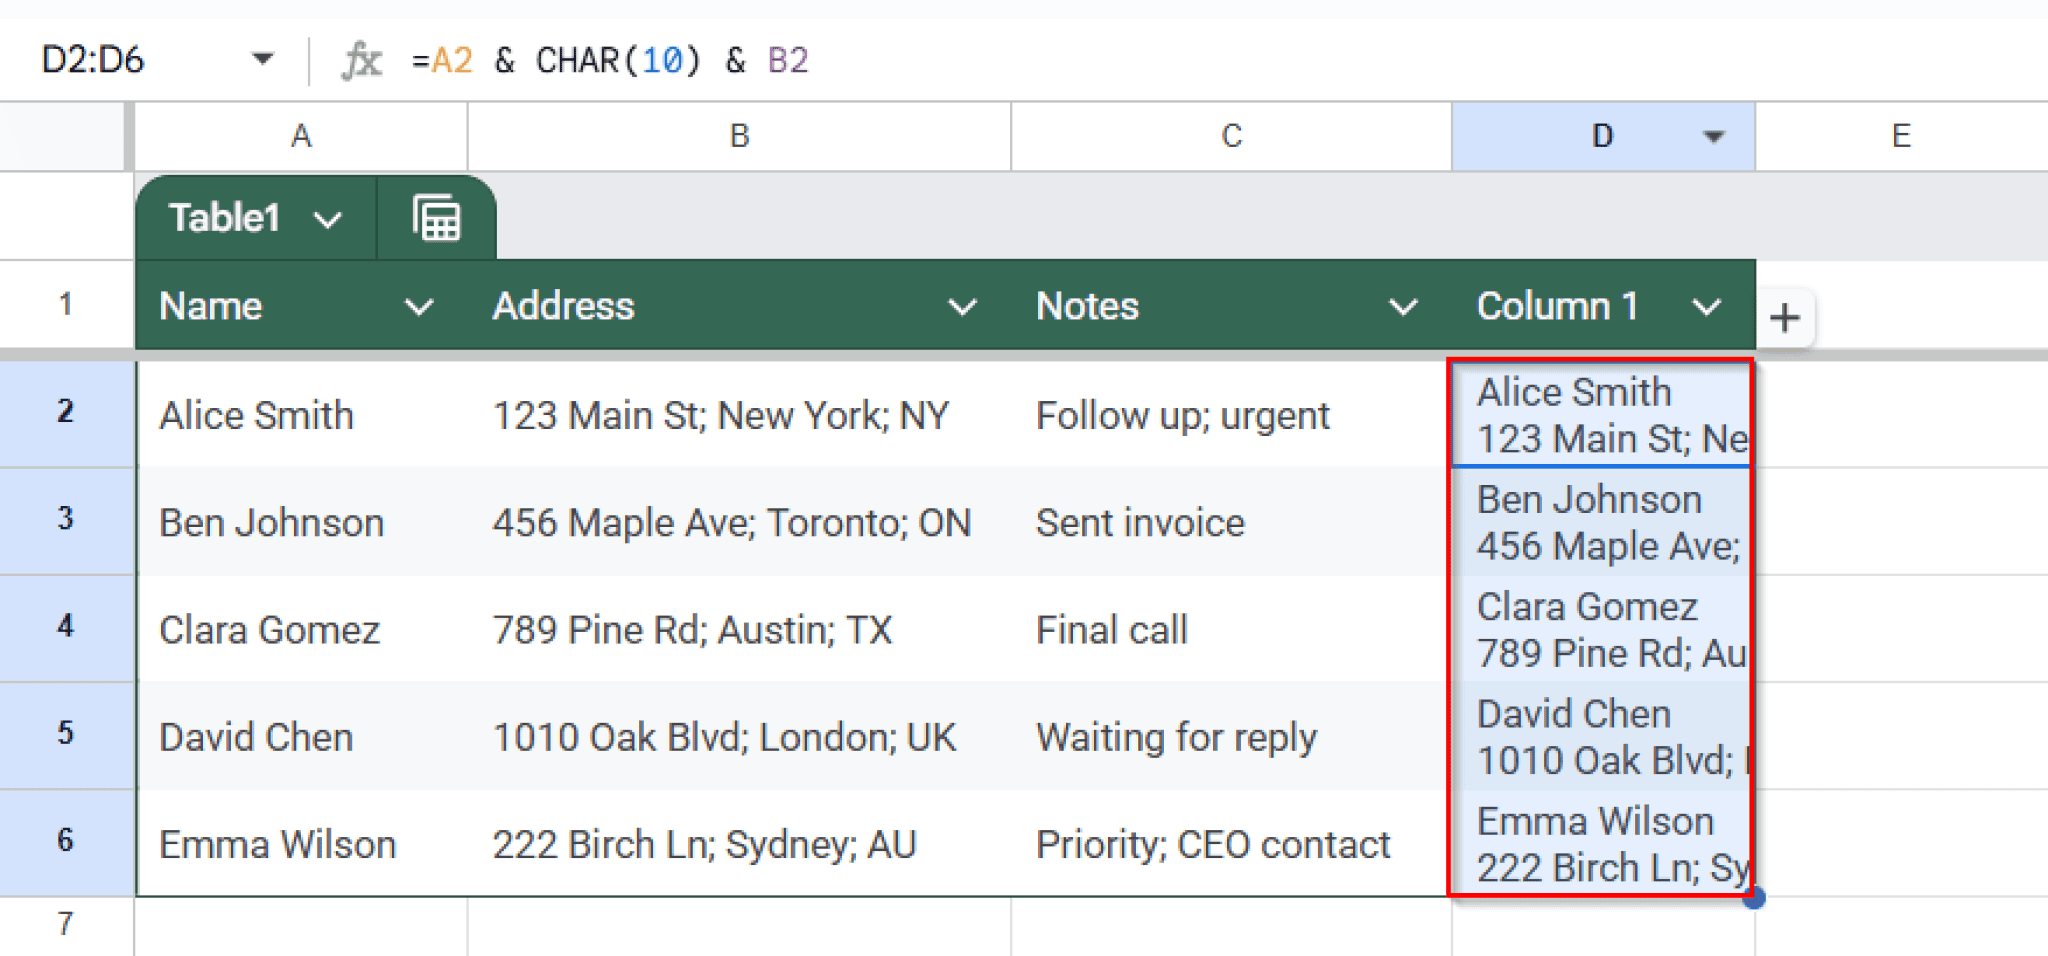Click the plus icon to add a new column
2048x956 pixels.
(x=1786, y=318)
